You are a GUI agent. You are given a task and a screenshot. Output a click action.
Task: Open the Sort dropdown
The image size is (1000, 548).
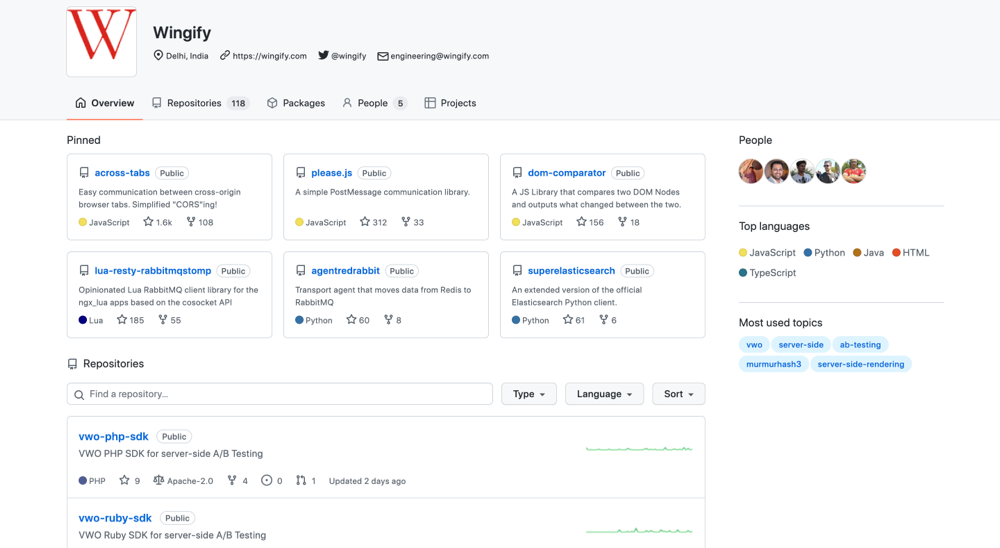pyautogui.click(x=679, y=394)
